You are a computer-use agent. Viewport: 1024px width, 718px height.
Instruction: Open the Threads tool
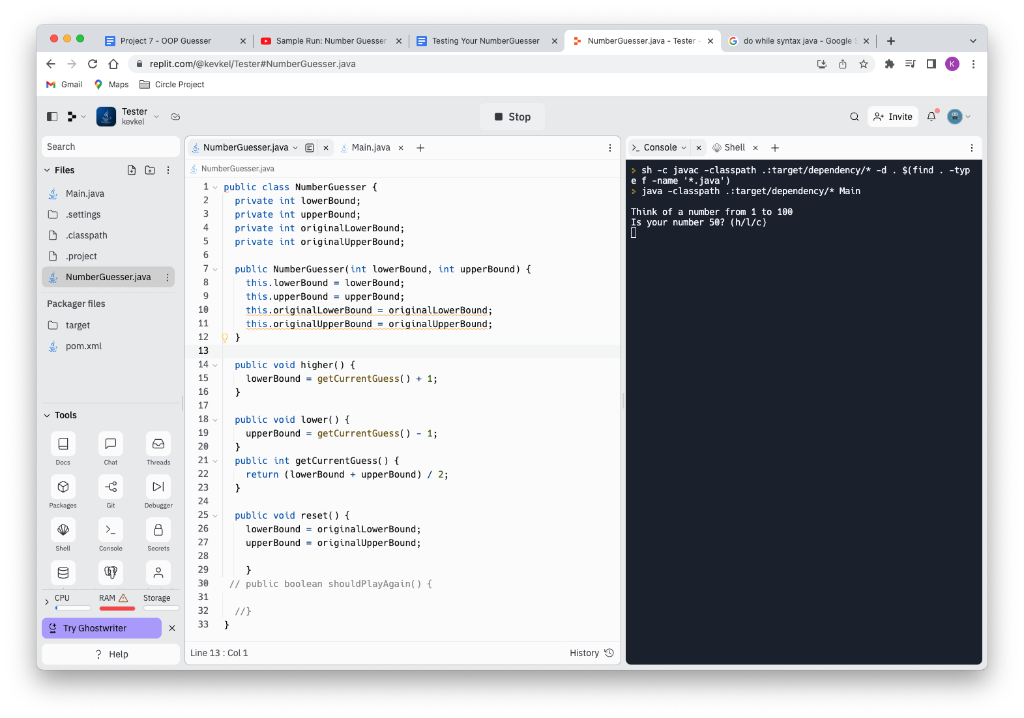[x=158, y=444]
